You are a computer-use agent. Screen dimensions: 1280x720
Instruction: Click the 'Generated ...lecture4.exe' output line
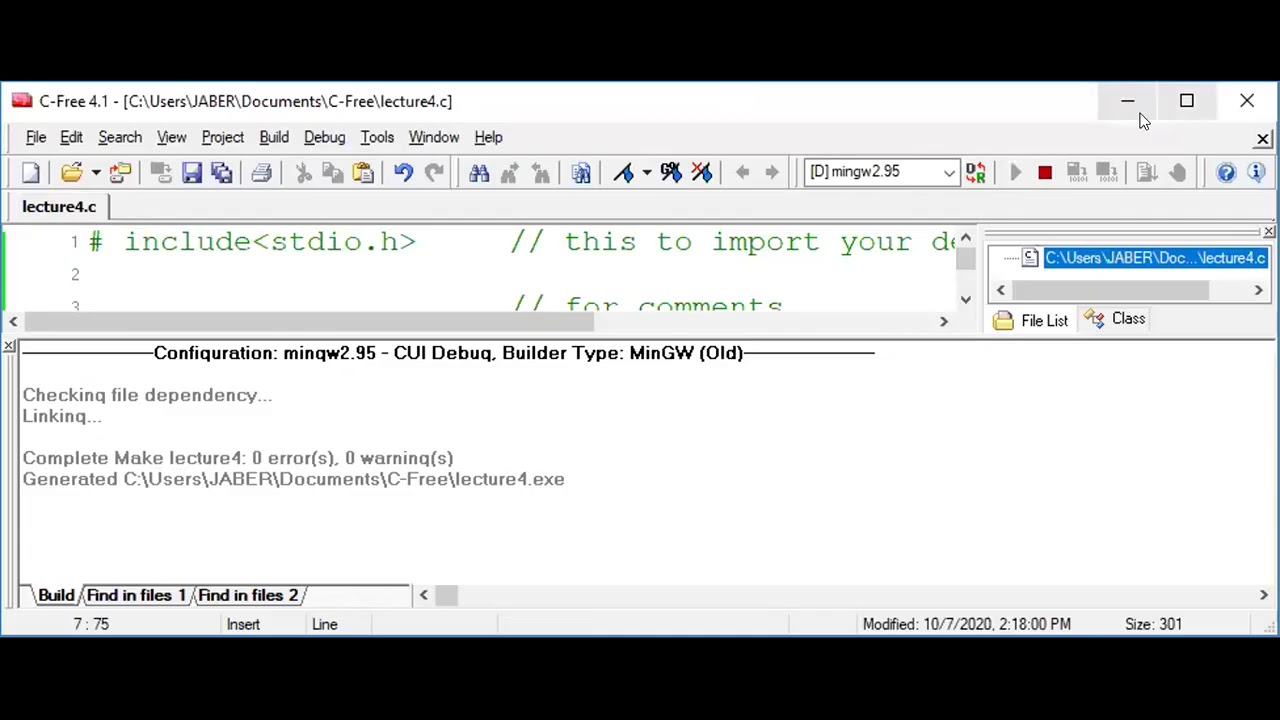pos(293,479)
